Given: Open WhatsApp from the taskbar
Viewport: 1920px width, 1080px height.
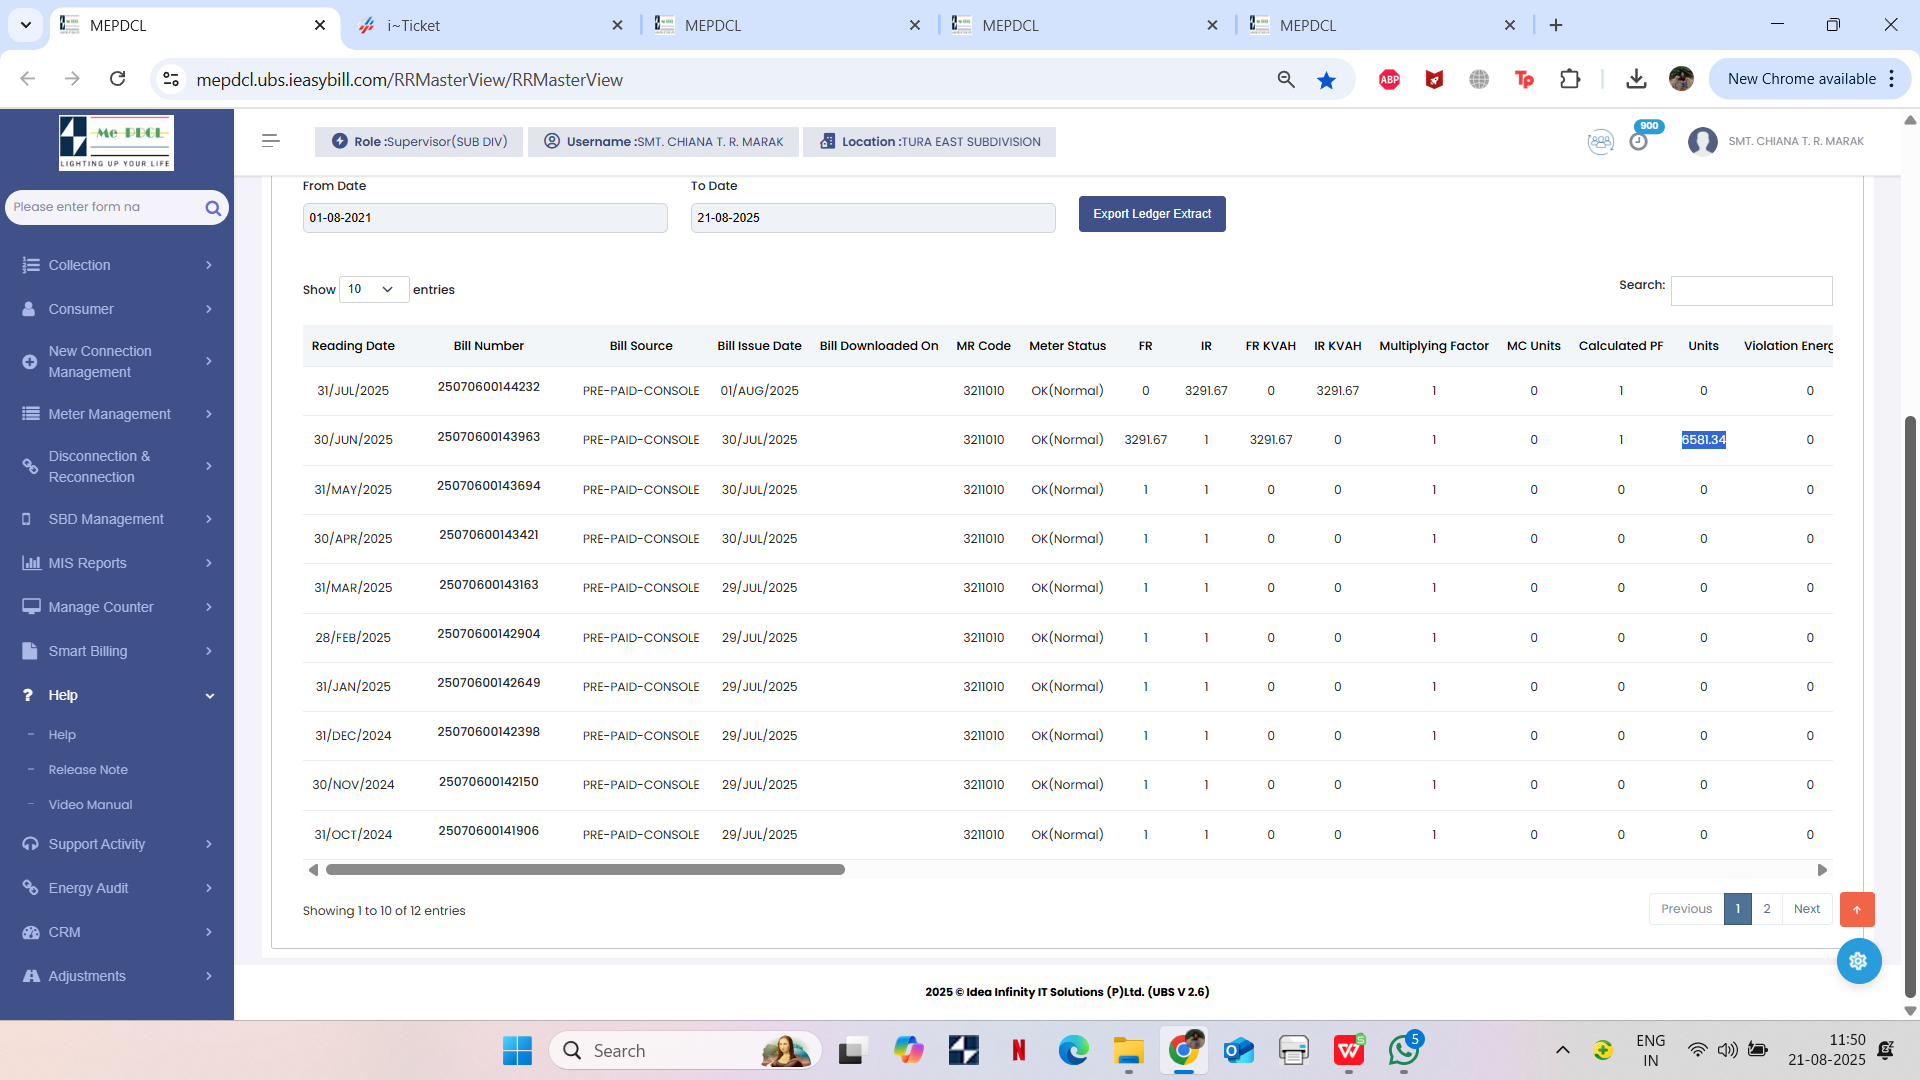Looking at the screenshot, I should (1403, 1050).
